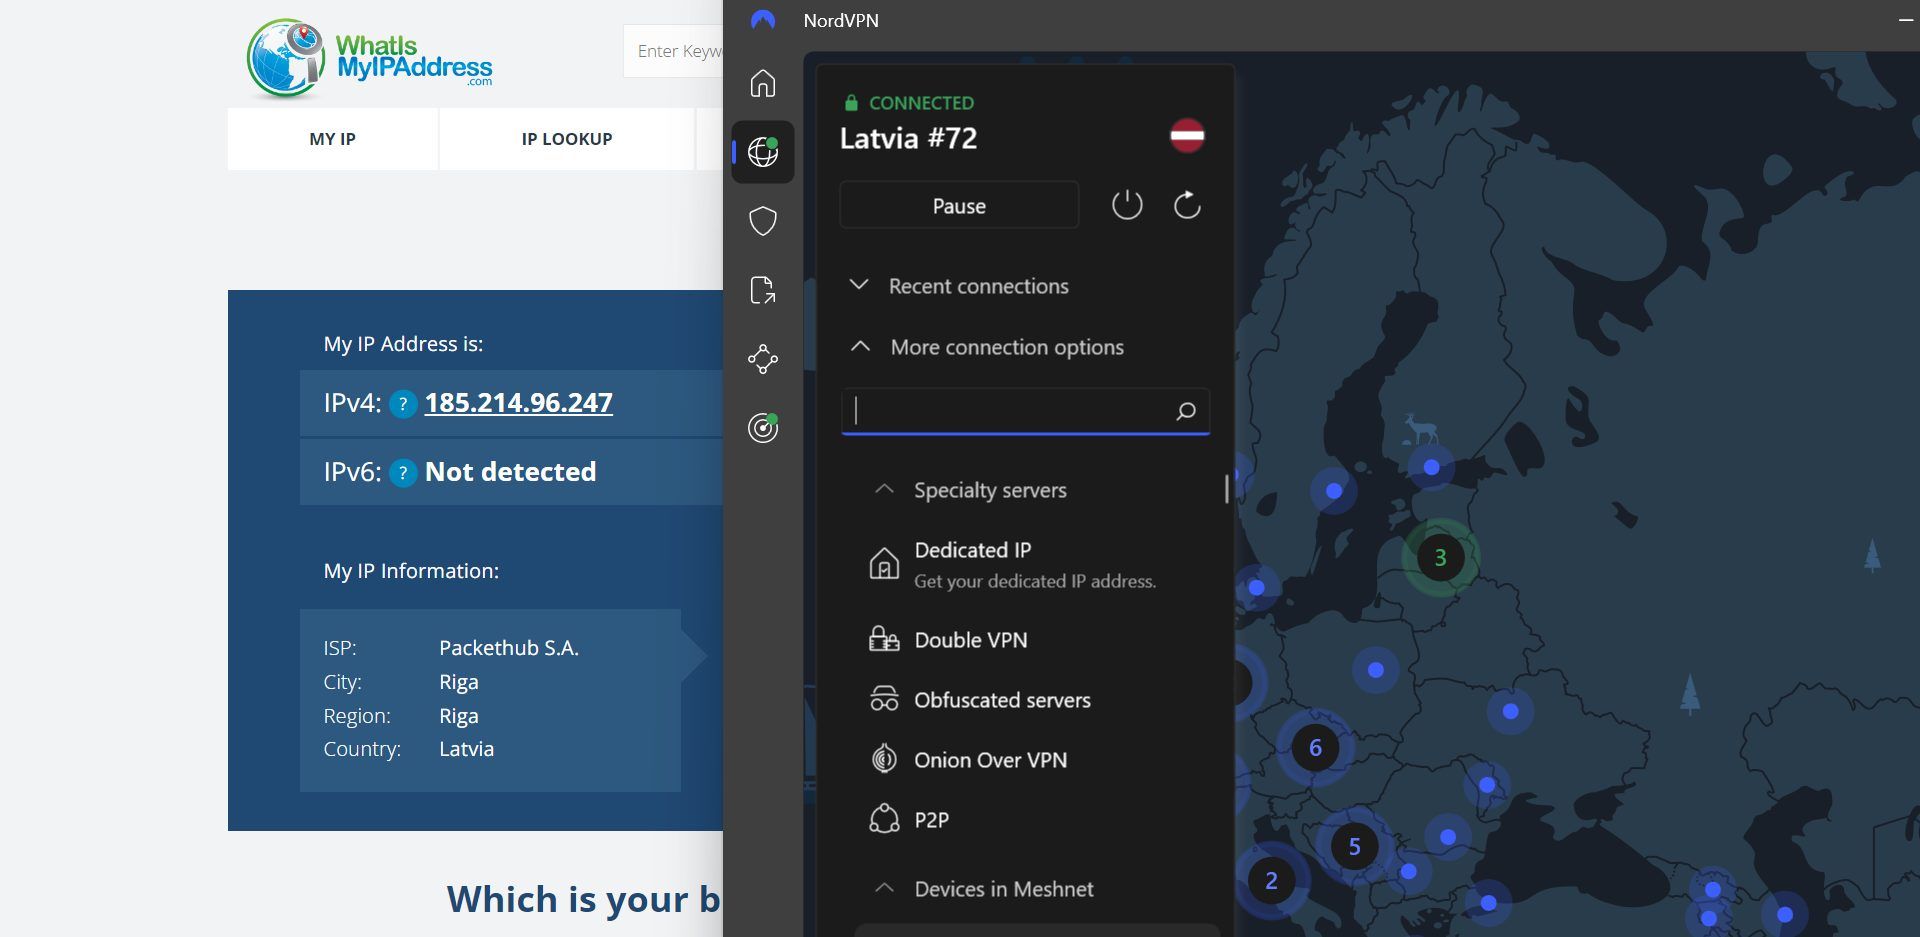
Task: Minimize the NordVPN window
Action: (1906, 20)
